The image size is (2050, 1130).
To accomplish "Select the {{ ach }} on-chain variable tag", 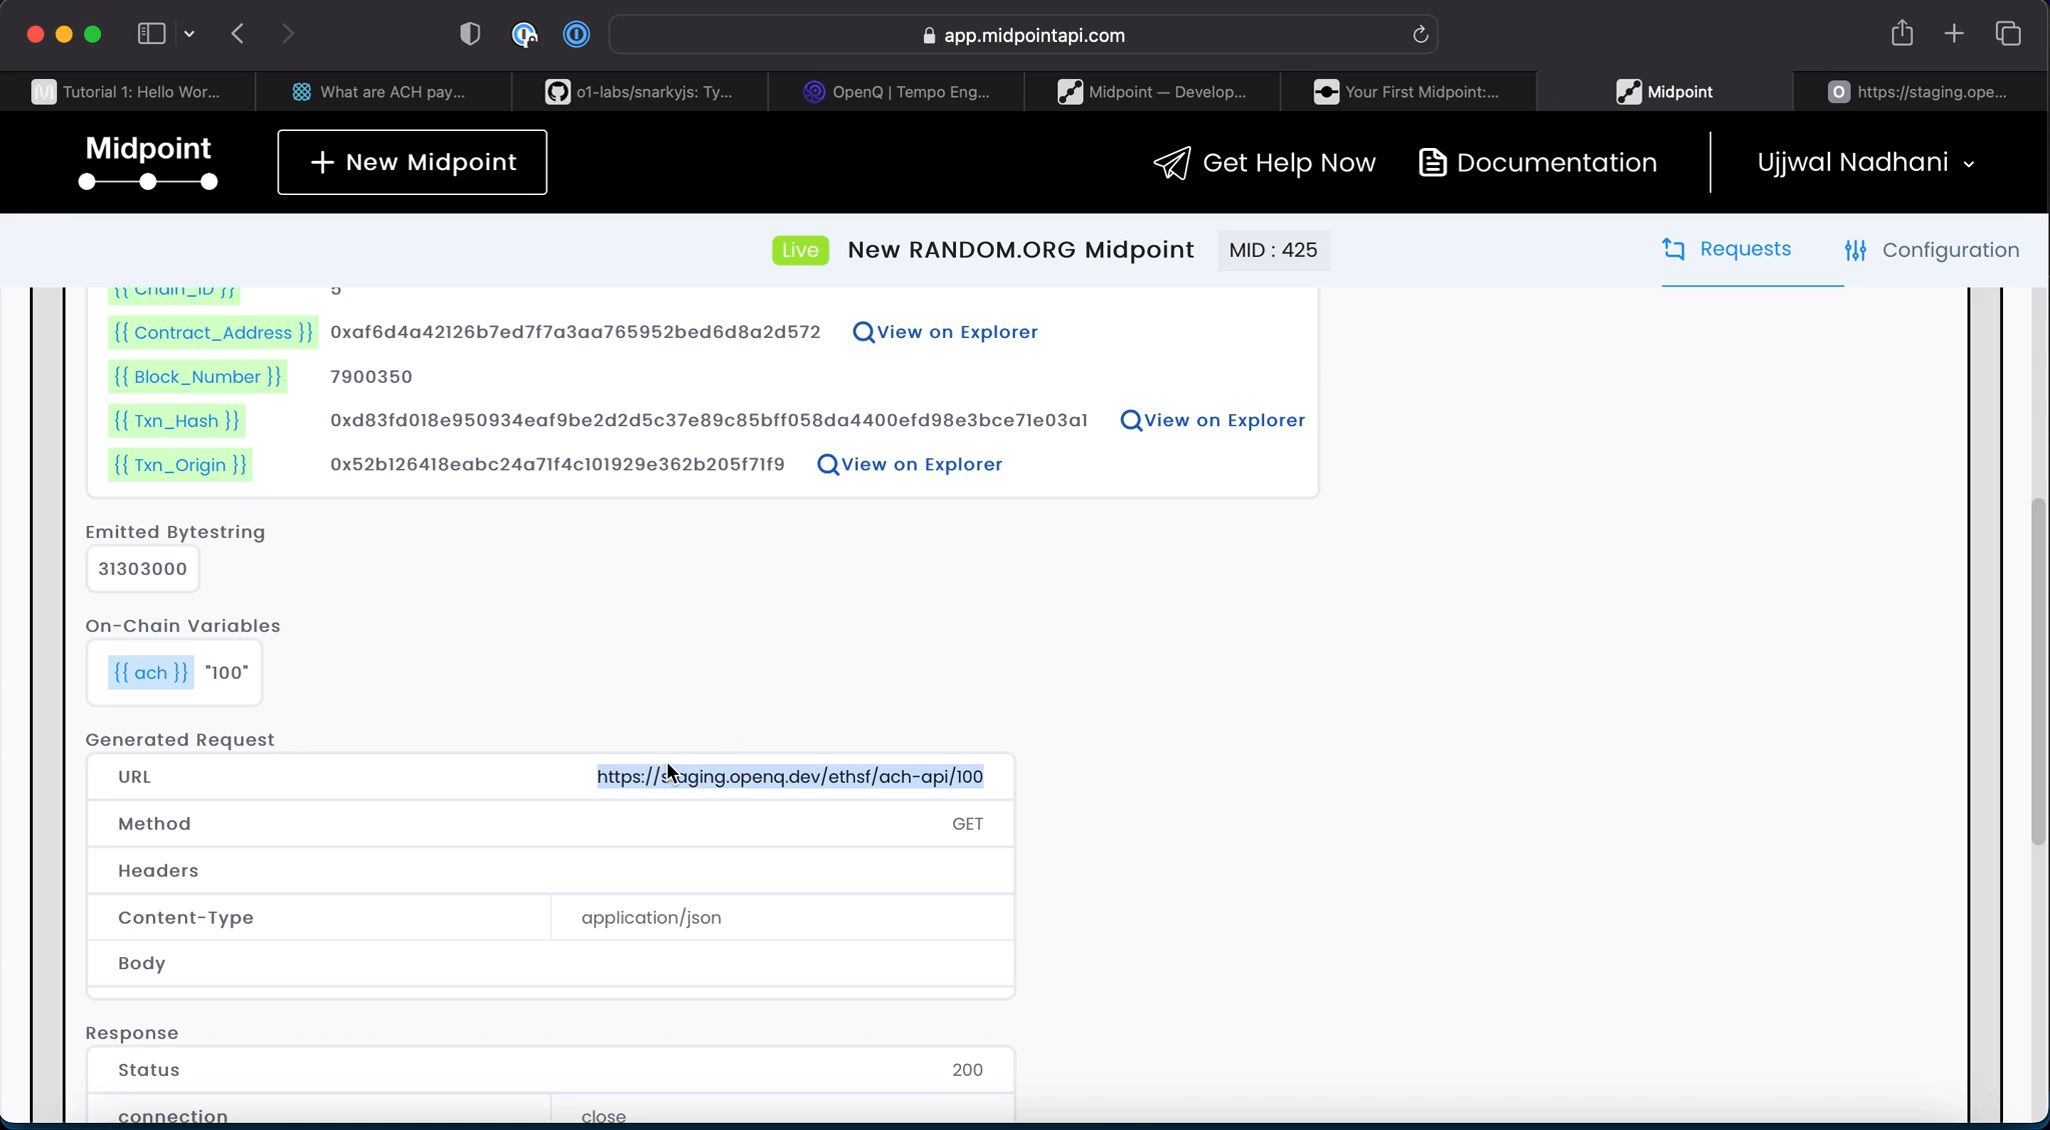I will [151, 673].
